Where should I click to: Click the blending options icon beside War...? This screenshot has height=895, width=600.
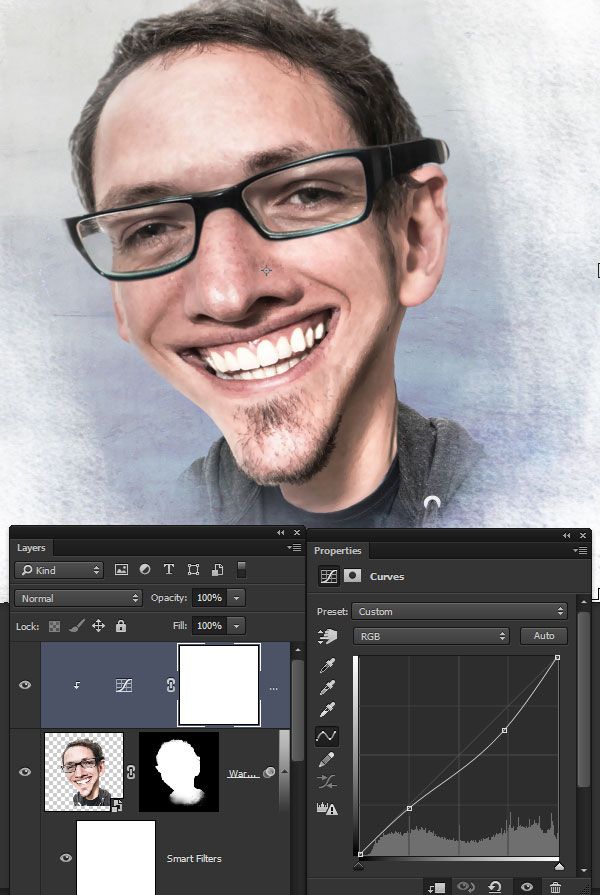pyautogui.click(x=268, y=772)
